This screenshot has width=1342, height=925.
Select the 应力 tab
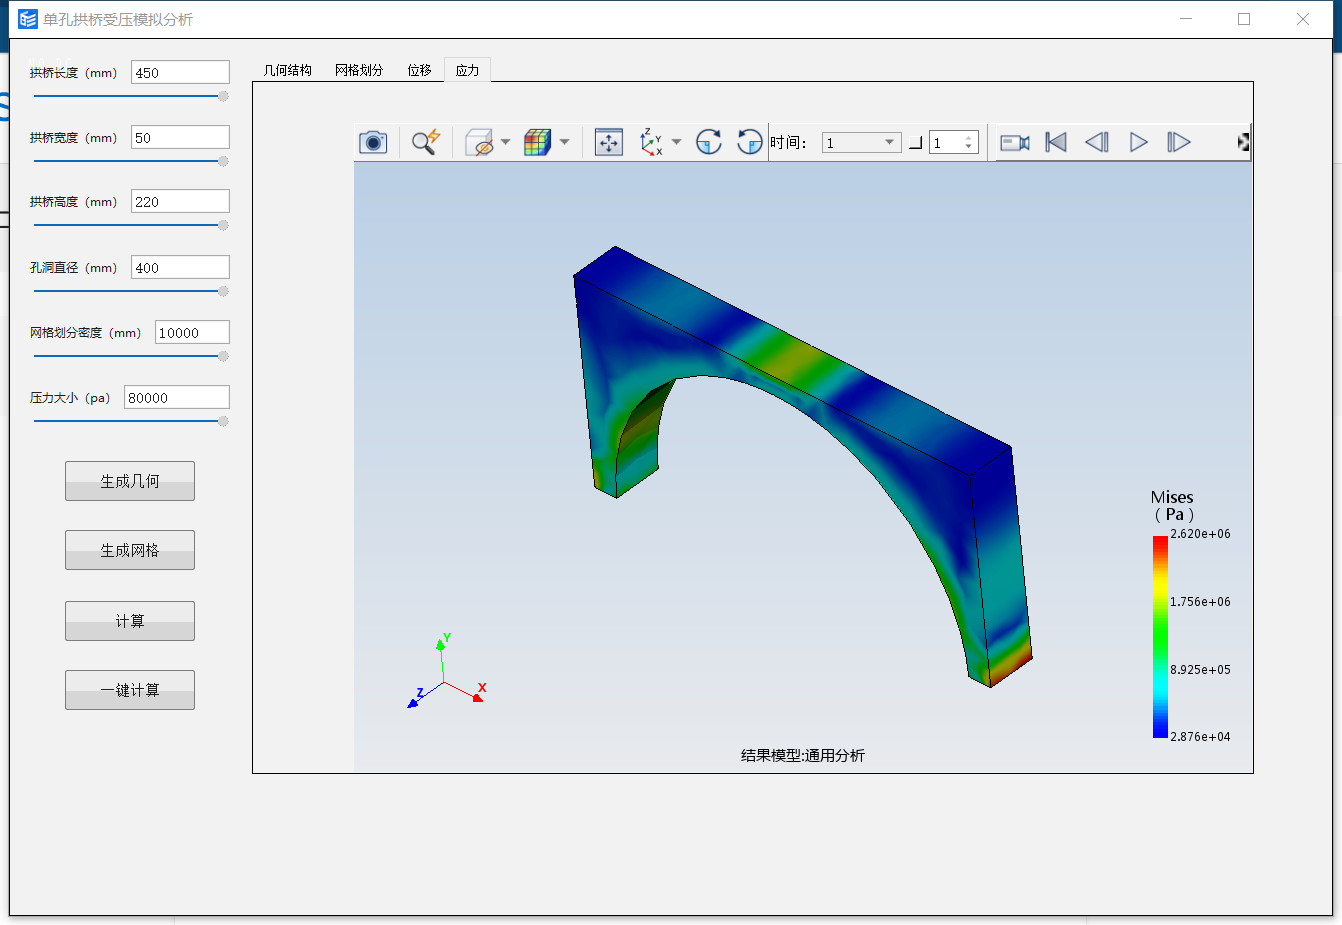(467, 70)
